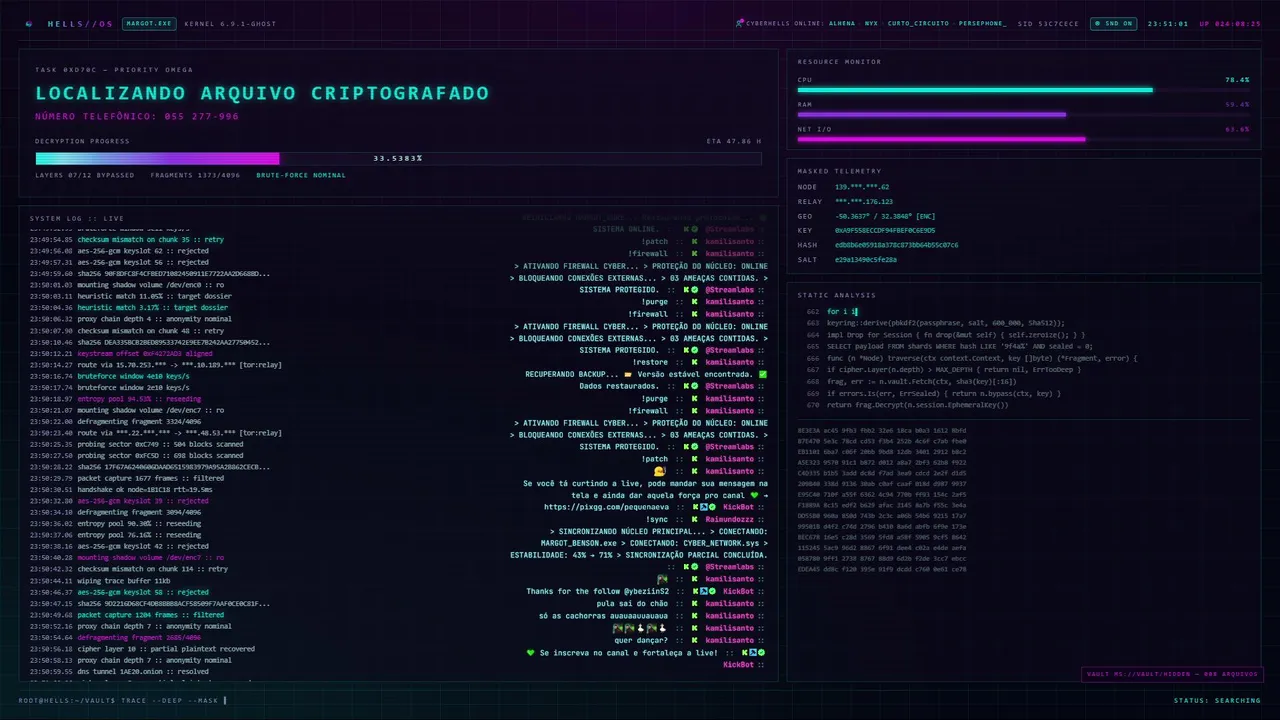
Task: Click the Streamlabs badge icons in 'Dados restaurados.' row
Action: [692, 386]
